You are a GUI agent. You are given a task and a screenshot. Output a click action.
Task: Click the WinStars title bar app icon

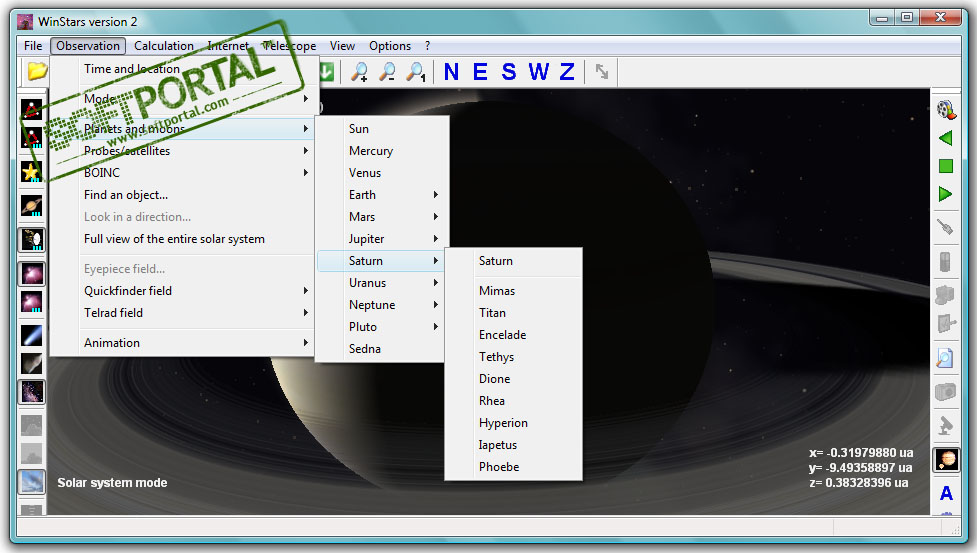[25, 22]
